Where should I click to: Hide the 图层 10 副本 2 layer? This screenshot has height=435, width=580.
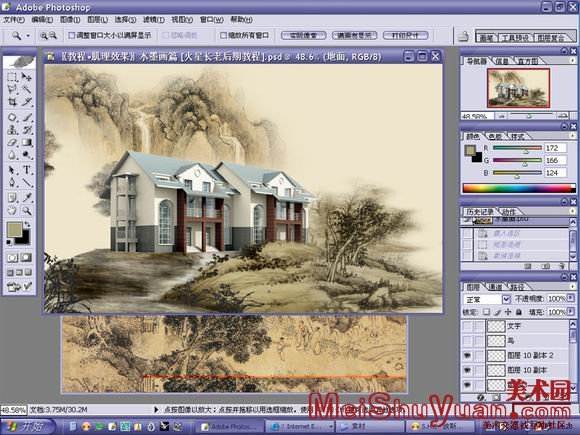[467, 355]
